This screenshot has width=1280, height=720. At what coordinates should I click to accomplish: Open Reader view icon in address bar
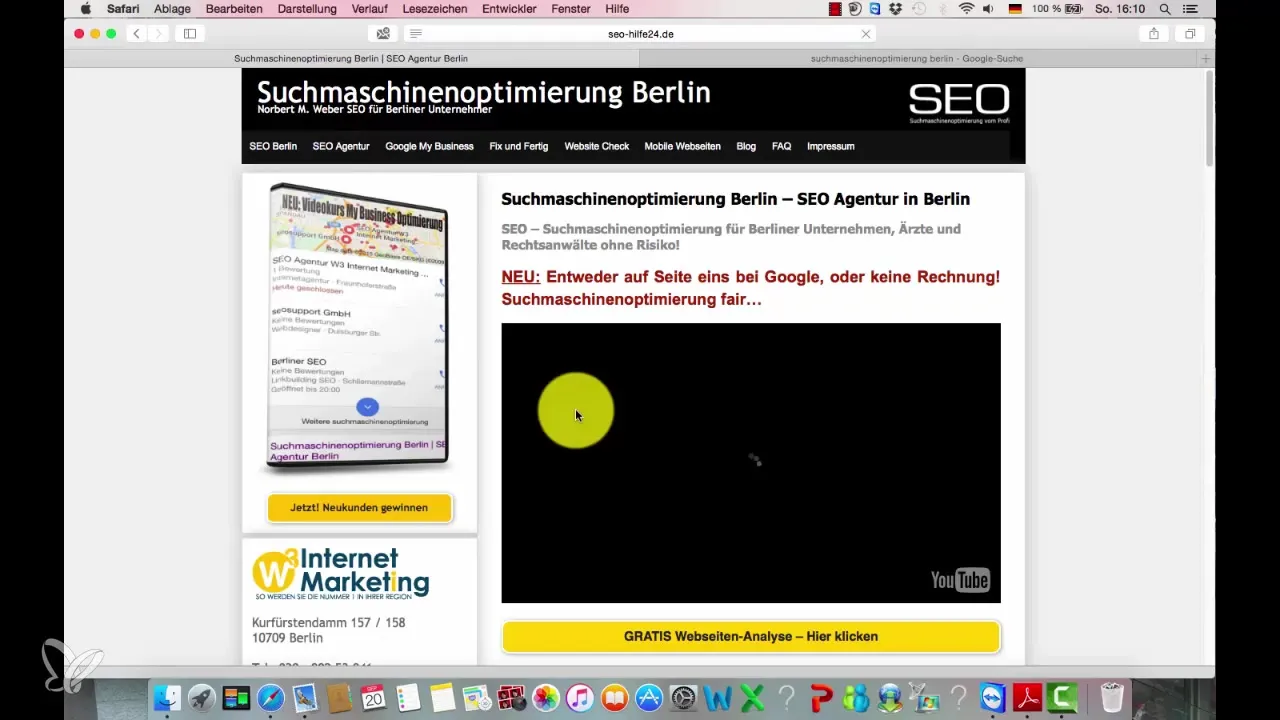click(416, 33)
